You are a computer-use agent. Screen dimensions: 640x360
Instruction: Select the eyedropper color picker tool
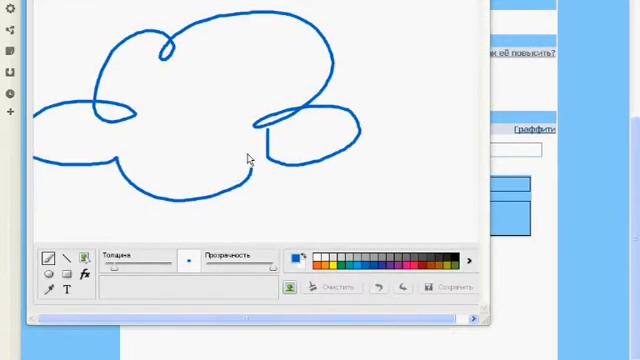[49, 290]
